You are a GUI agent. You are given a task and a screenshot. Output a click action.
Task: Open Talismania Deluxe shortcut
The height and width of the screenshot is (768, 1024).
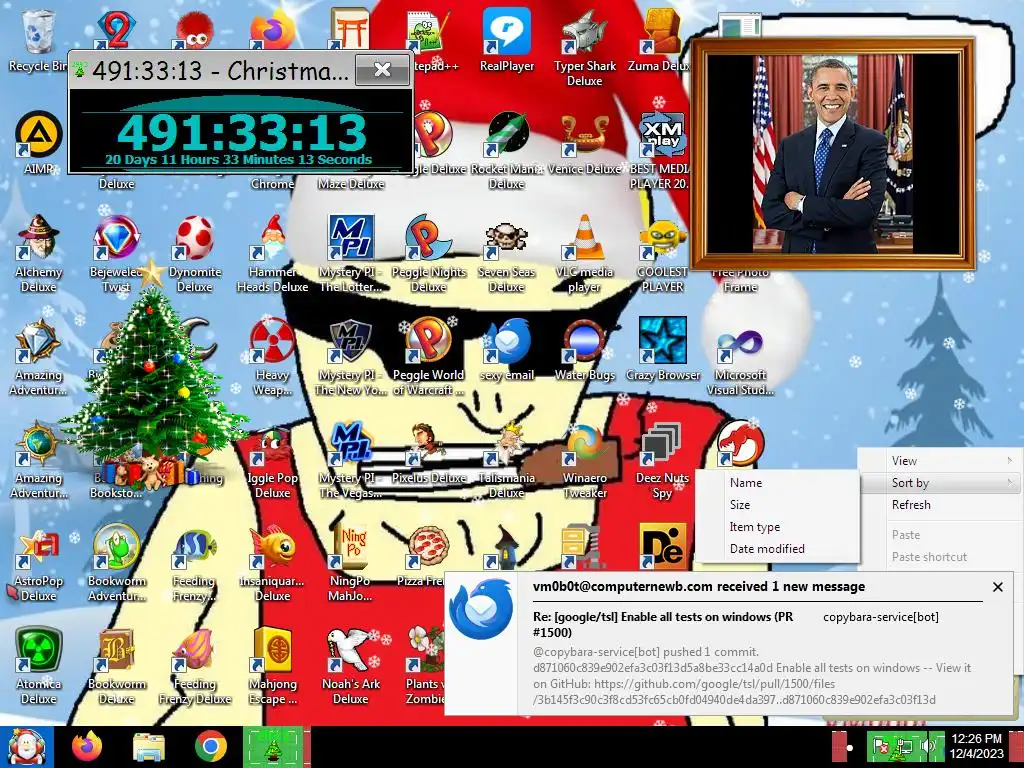tap(507, 460)
